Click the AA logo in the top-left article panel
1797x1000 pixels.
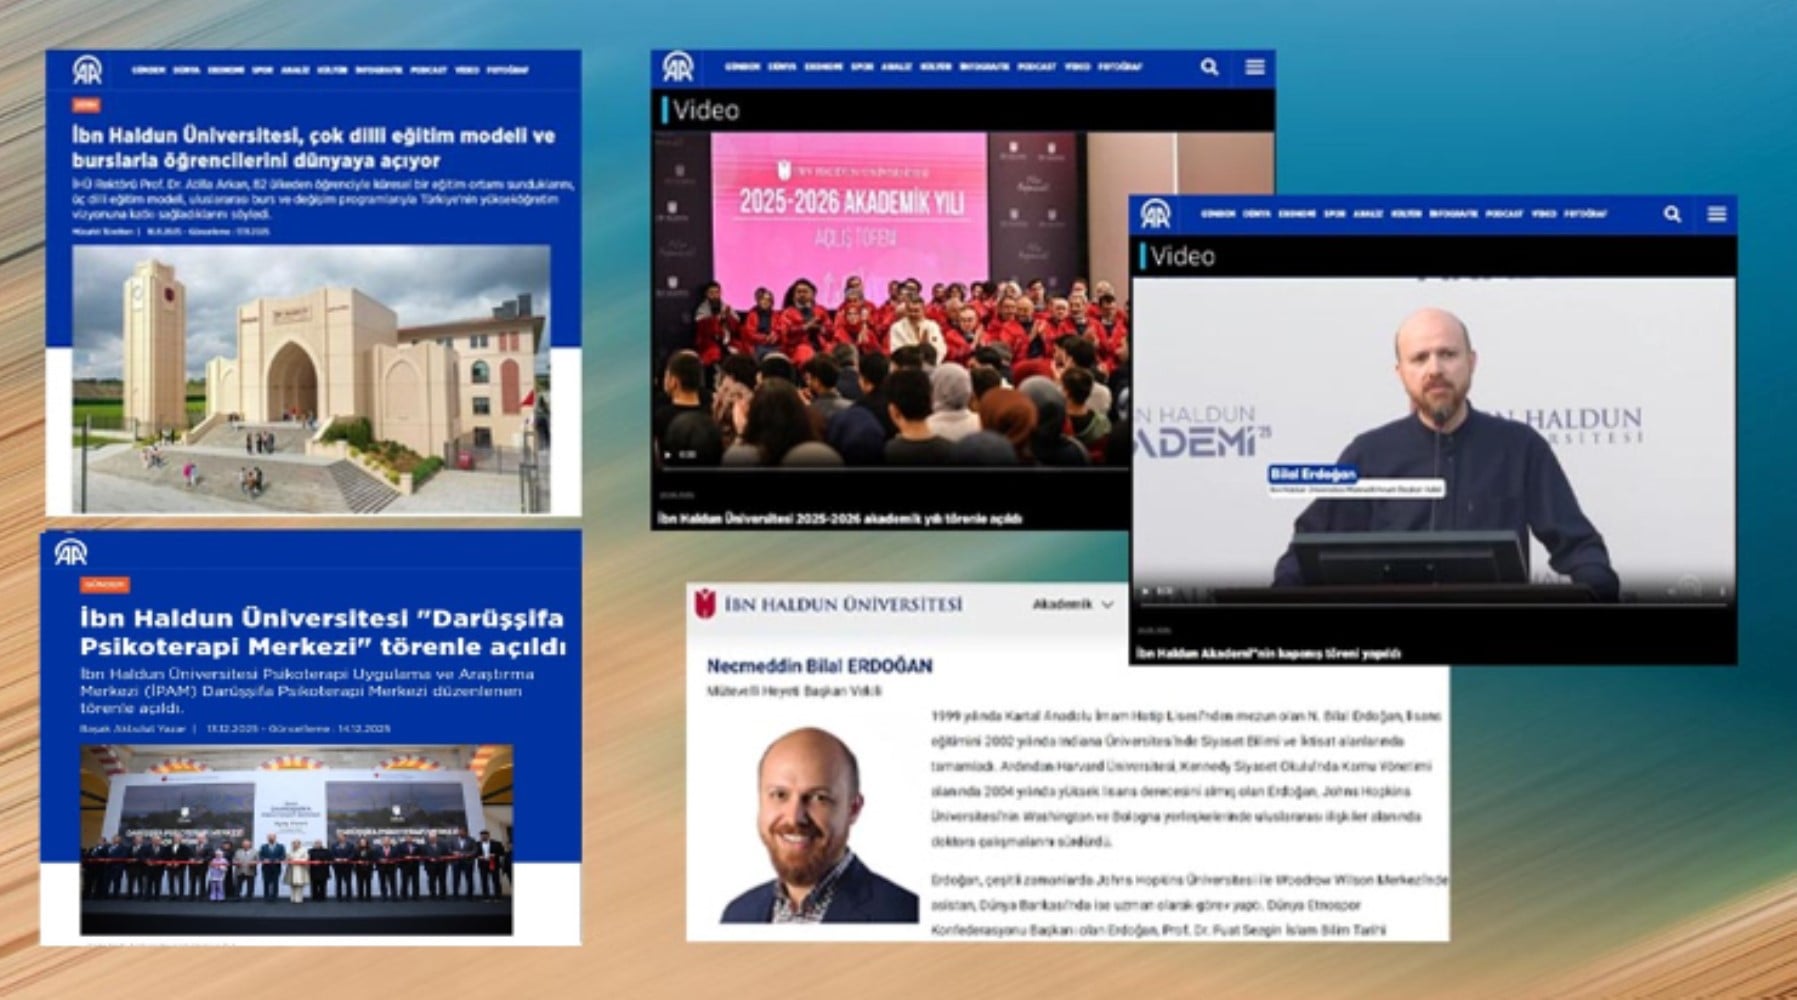coord(87,70)
